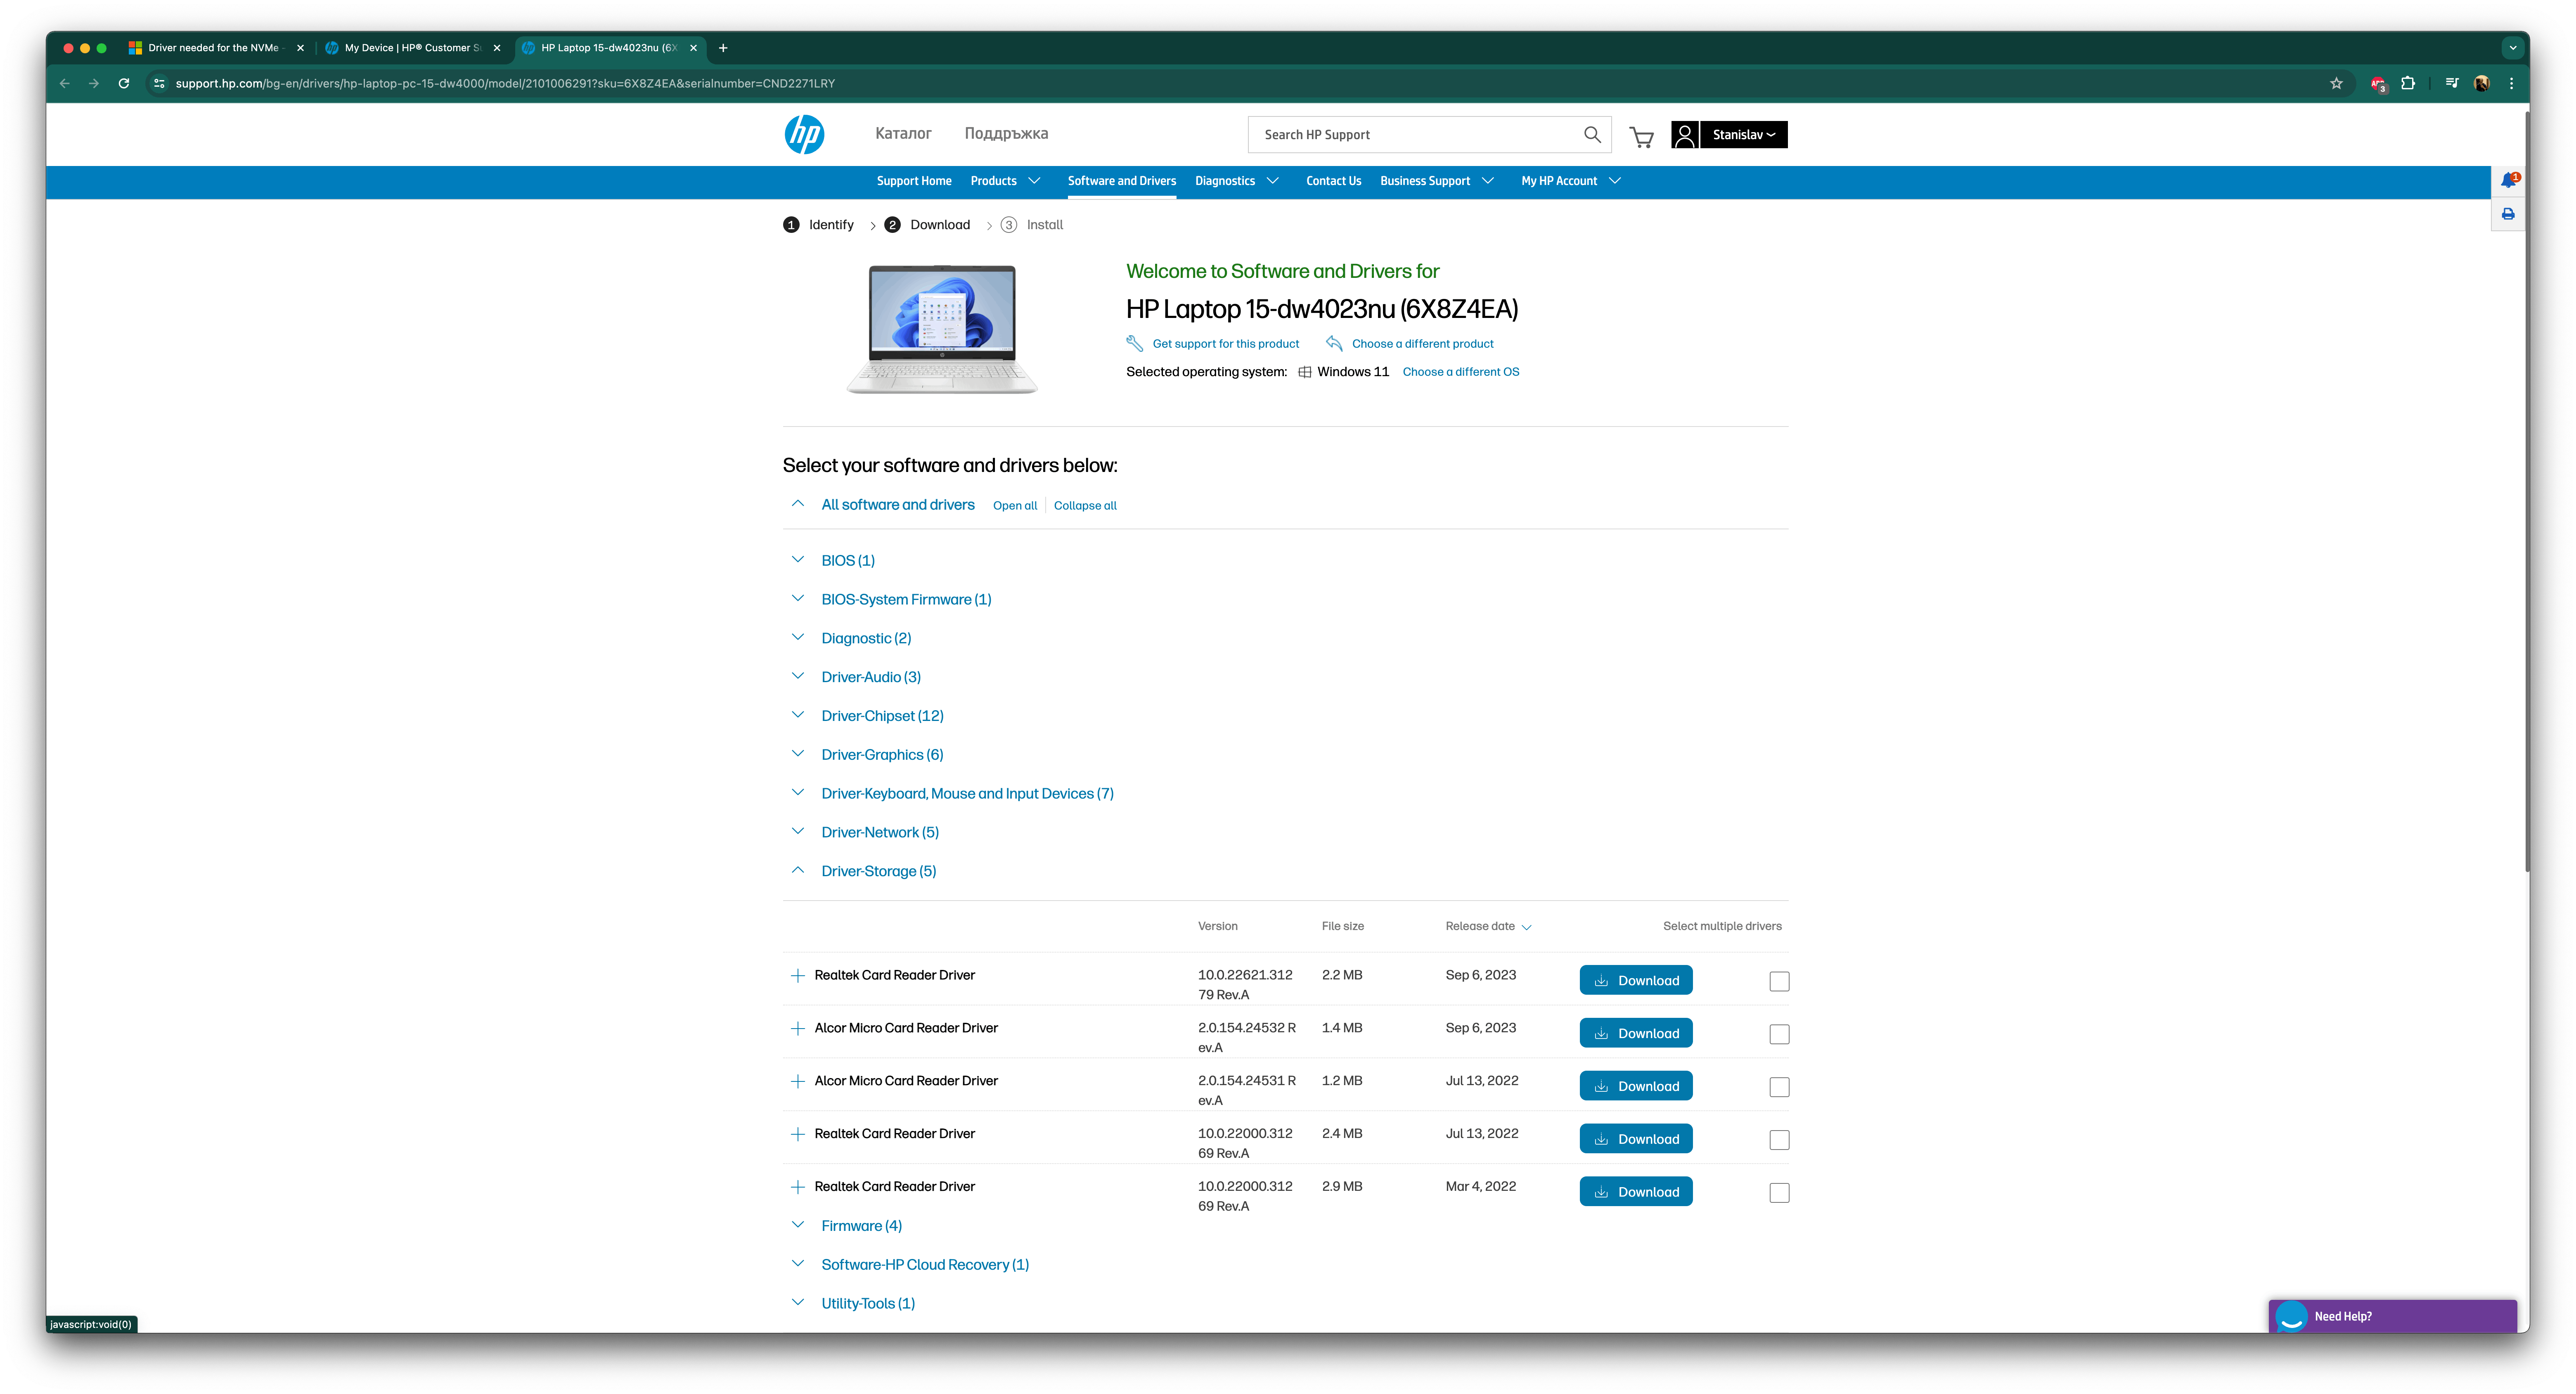2576x1394 pixels.
Task: Bookmark page with star icon
Action: pos(2336,83)
